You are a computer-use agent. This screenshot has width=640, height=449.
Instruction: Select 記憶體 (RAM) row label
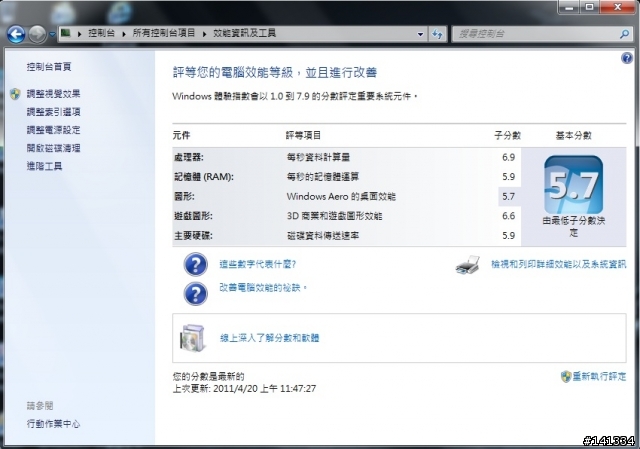(204, 177)
